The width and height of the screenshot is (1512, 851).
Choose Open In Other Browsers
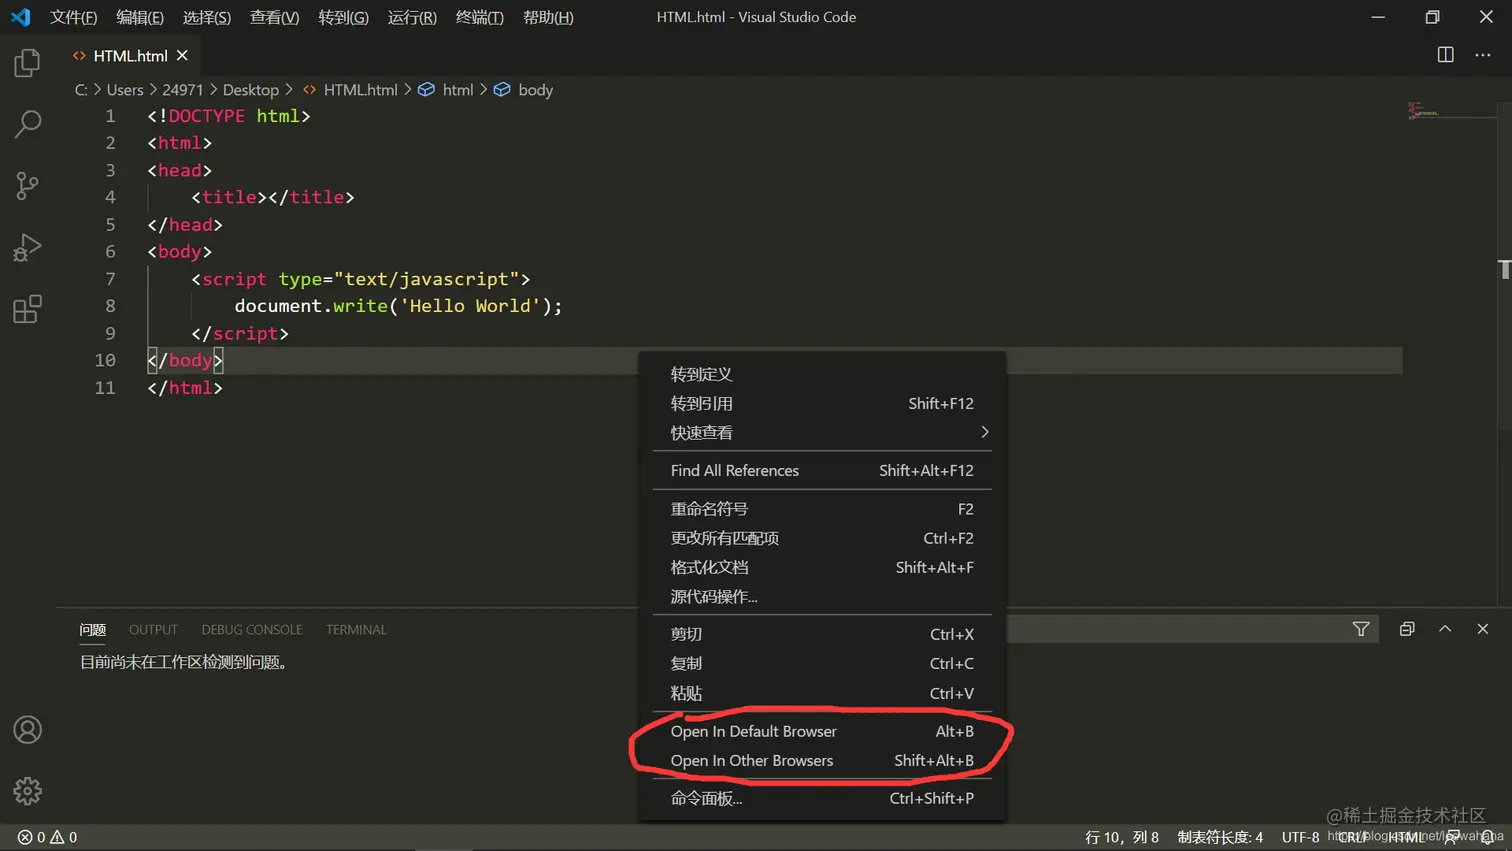click(822, 760)
